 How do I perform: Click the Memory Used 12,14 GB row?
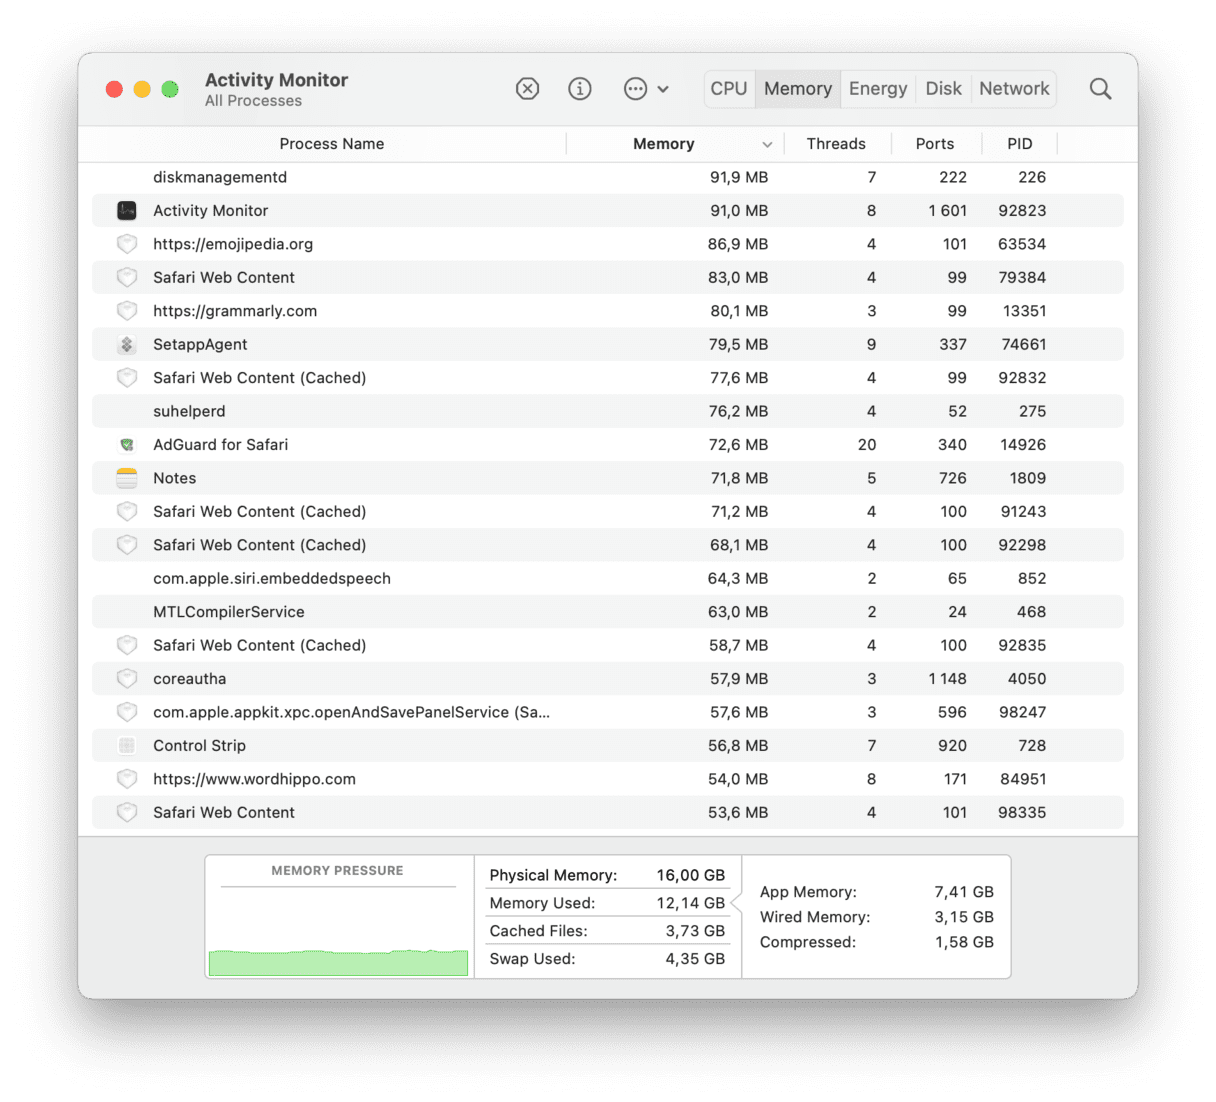coord(607,903)
